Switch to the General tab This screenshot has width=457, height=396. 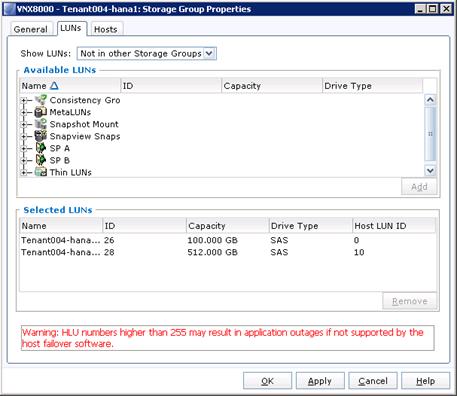click(30, 29)
